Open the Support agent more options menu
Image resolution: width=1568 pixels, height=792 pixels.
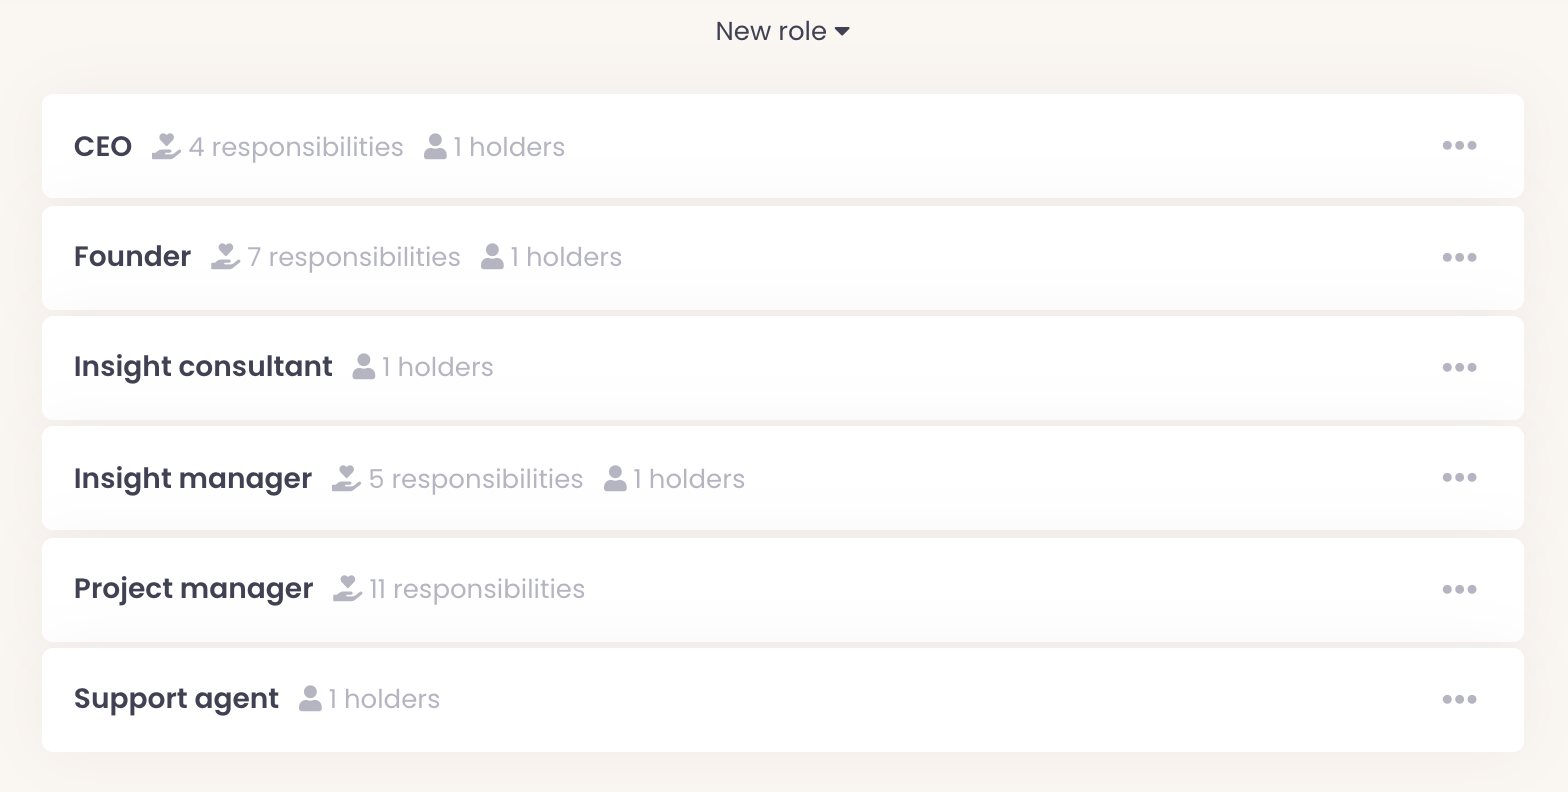pyautogui.click(x=1459, y=699)
